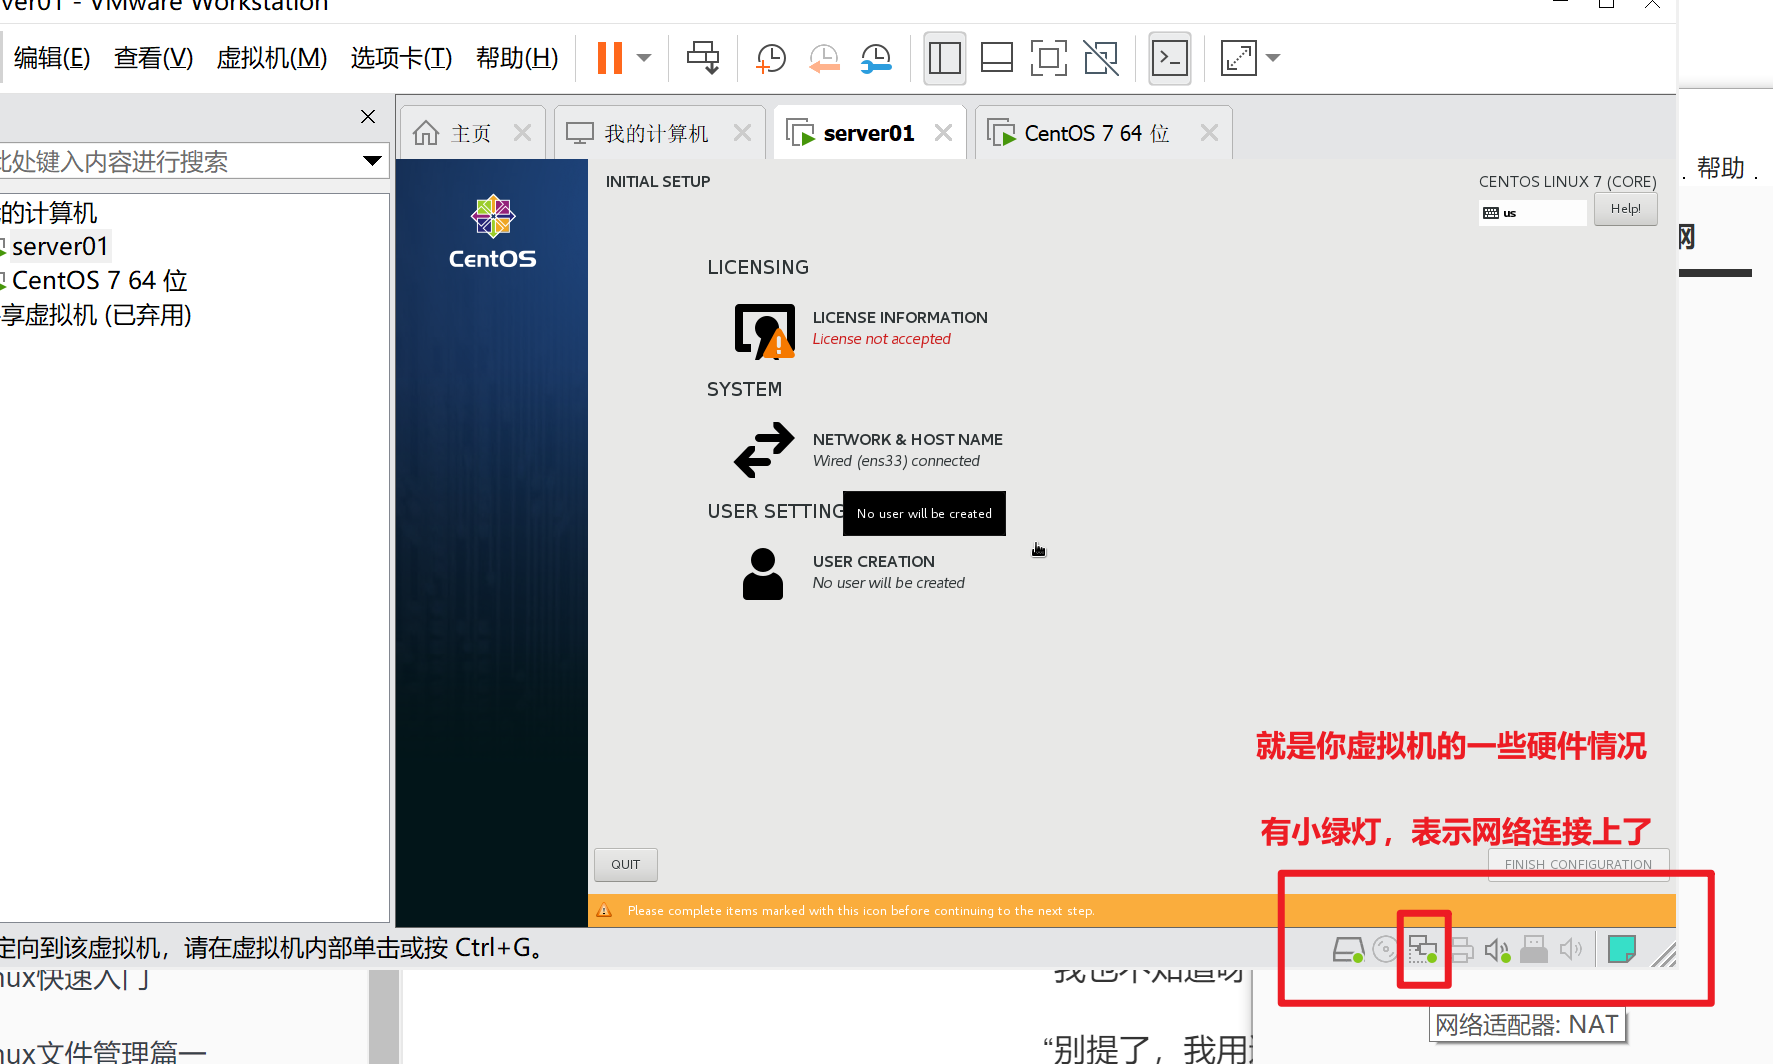Click the send Ctrl+Alt+Del toolbar icon
Image resolution: width=1773 pixels, height=1064 pixels.
click(x=703, y=58)
